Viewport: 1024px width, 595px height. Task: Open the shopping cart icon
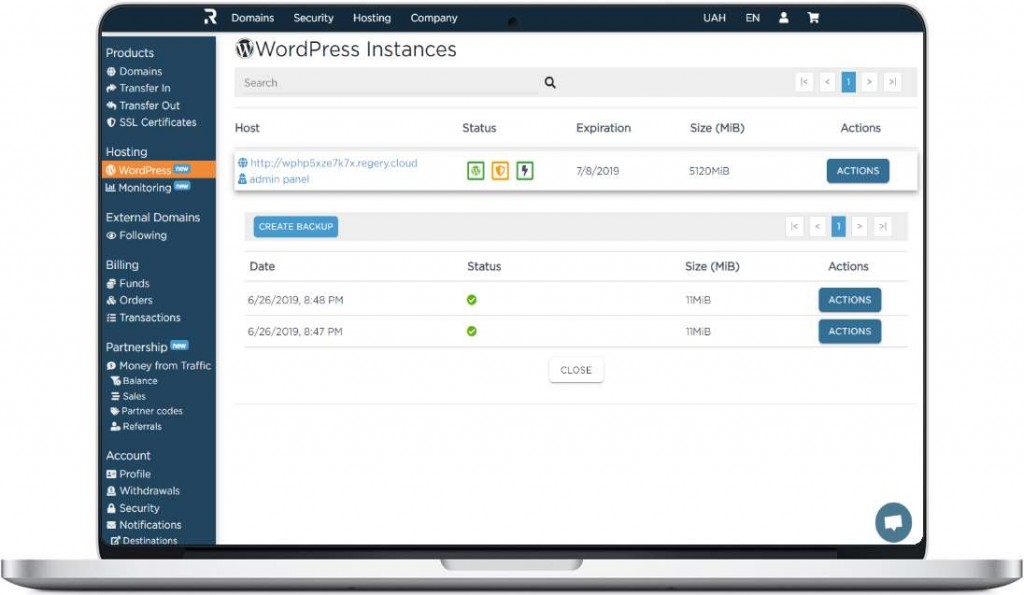tap(813, 18)
